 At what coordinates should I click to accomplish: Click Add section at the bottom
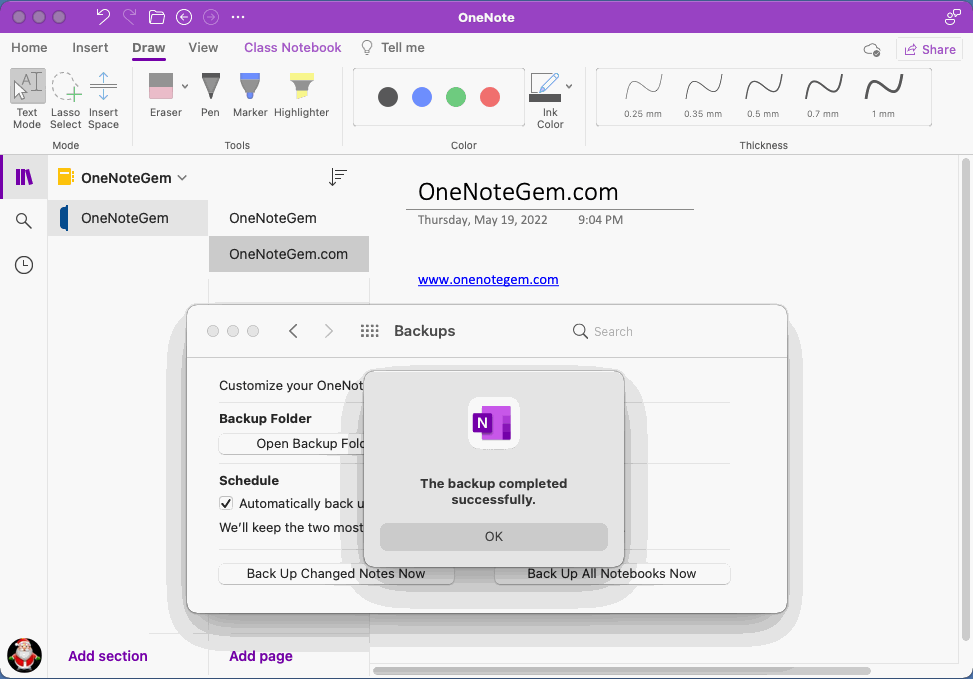(x=108, y=656)
